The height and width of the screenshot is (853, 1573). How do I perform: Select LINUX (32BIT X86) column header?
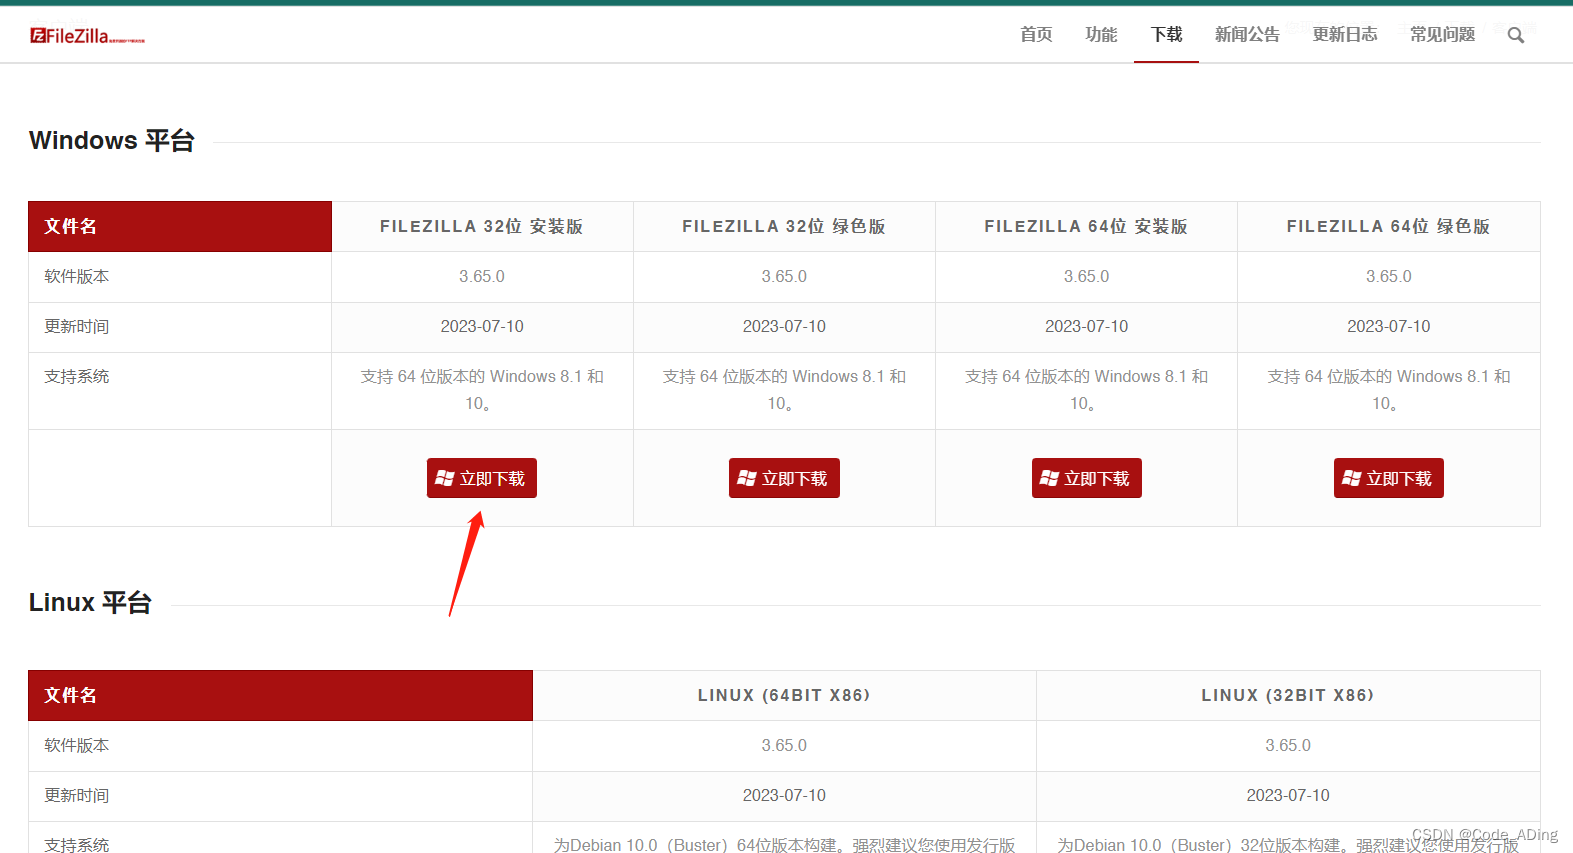(1288, 696)
